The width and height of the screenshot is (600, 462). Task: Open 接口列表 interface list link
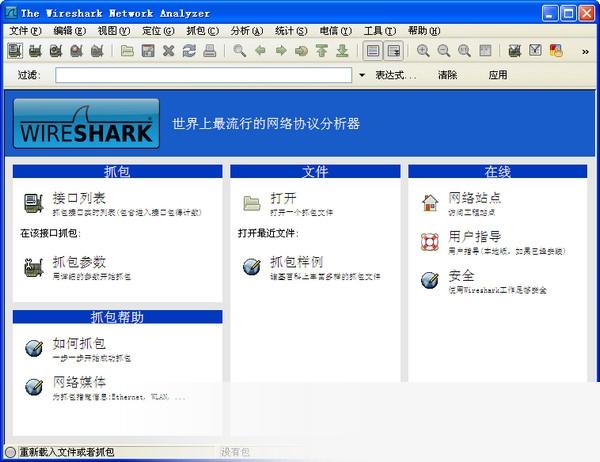coord(79,198)
